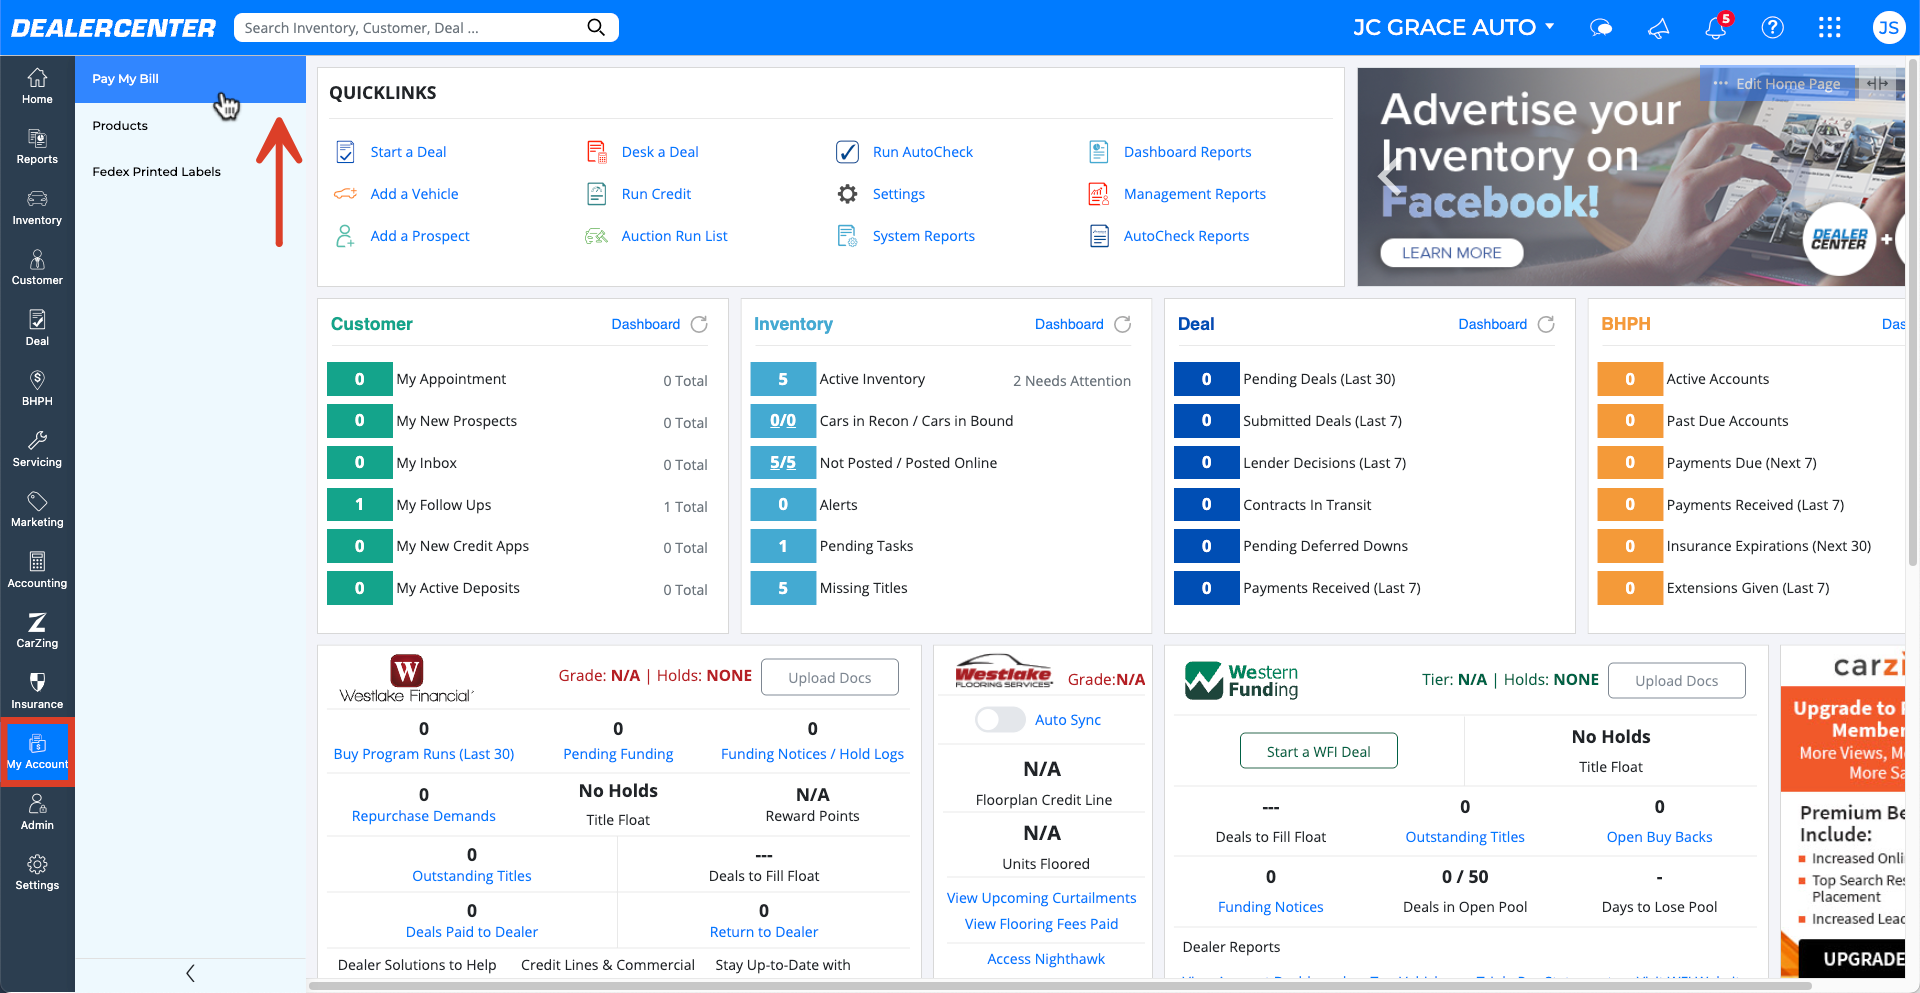Open Access Nighthawk link
Viewport: 1920px width, 993px height.
(x=1045, y=959)
